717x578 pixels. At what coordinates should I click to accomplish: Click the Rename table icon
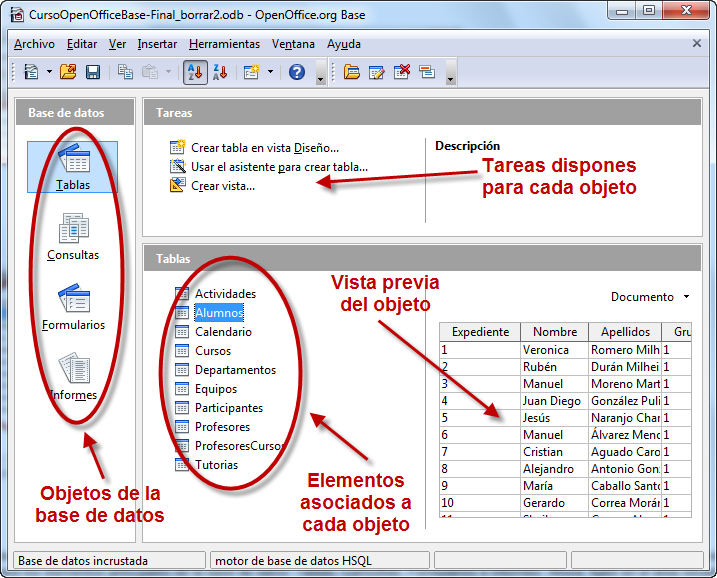(427, 72)
